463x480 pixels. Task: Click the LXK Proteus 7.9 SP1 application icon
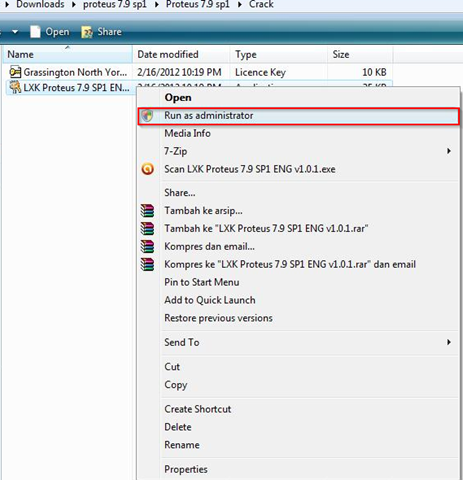[x=15, y=87]
